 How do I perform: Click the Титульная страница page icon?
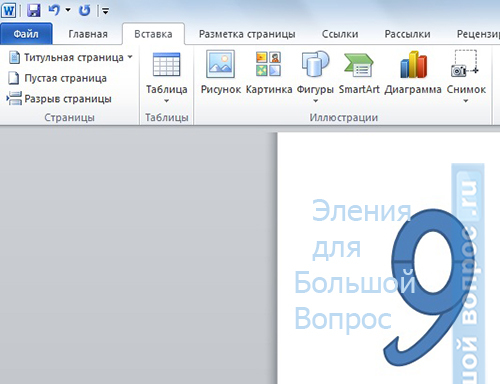point(14,57)
